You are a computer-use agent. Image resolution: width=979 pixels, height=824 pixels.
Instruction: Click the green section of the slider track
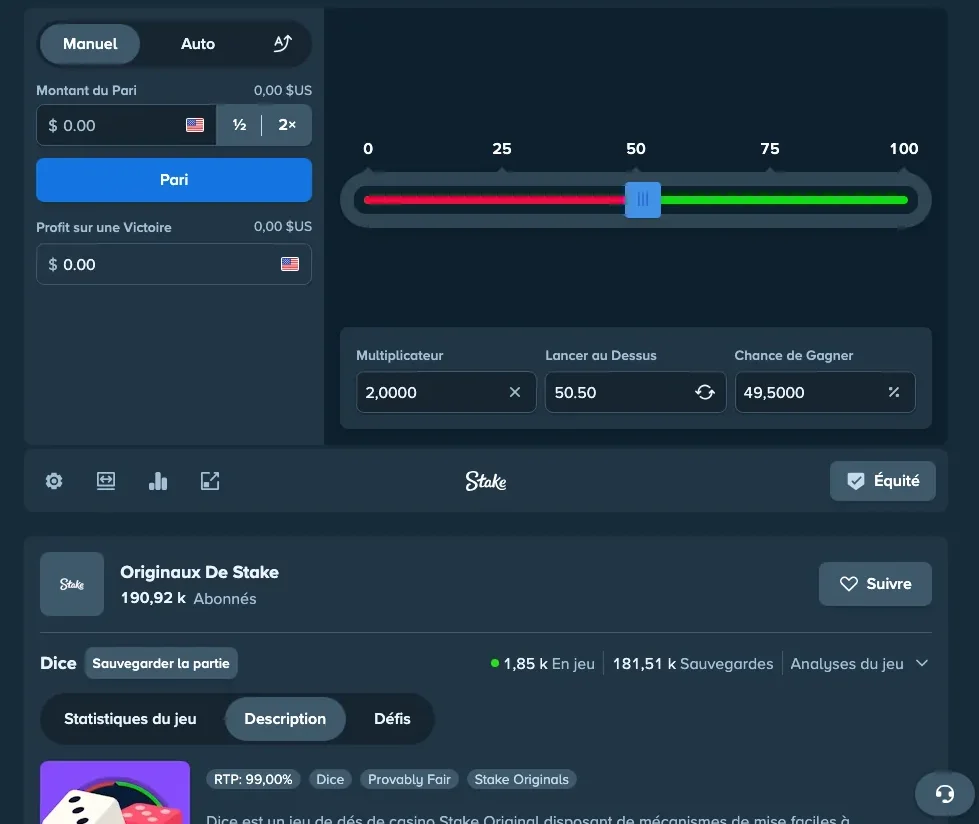pyautogui.click(x=784, y=200)
